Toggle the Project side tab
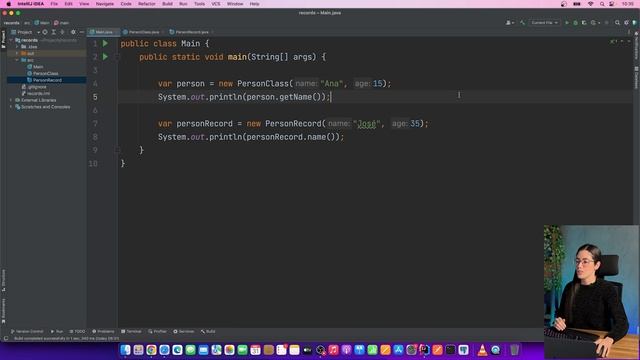This screenshot has width=640, height=360. click(3, 40)
